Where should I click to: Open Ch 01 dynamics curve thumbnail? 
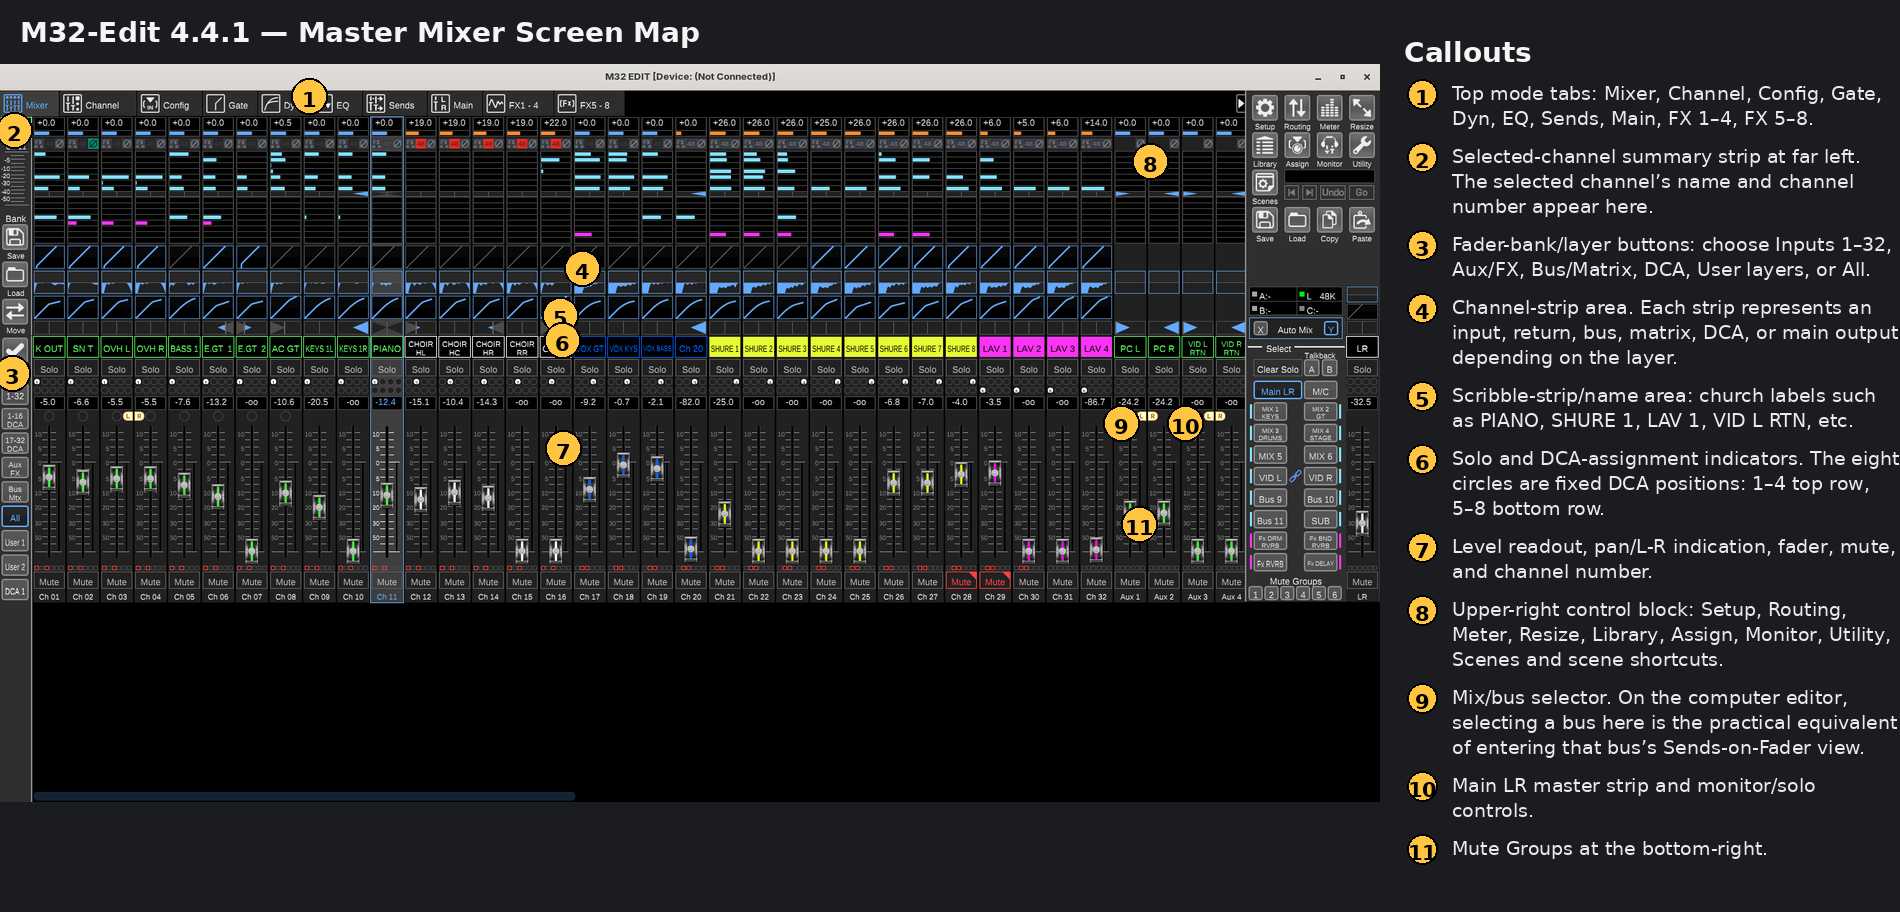pyautogui.click(x=49, y=307)
